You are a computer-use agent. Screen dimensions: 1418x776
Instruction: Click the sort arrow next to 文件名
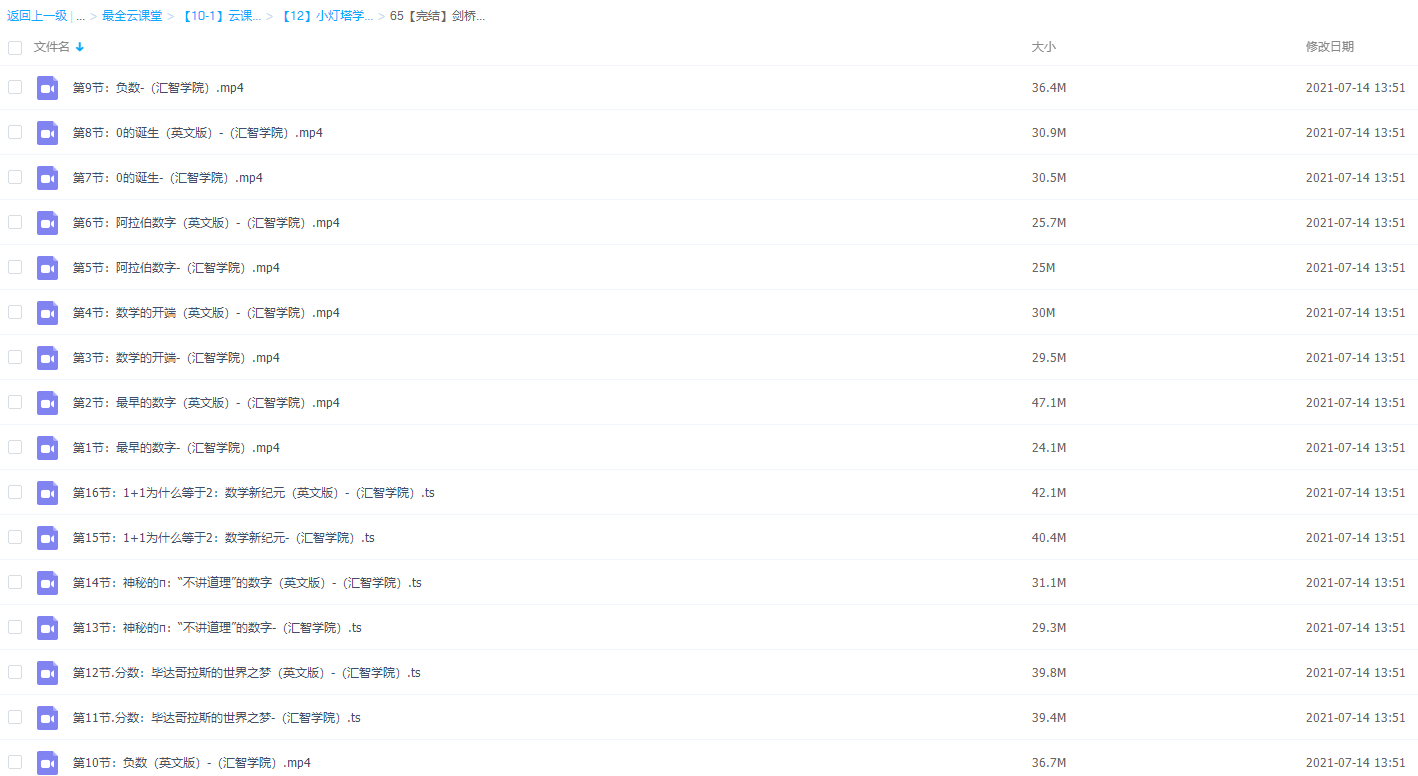coord(79,47)
